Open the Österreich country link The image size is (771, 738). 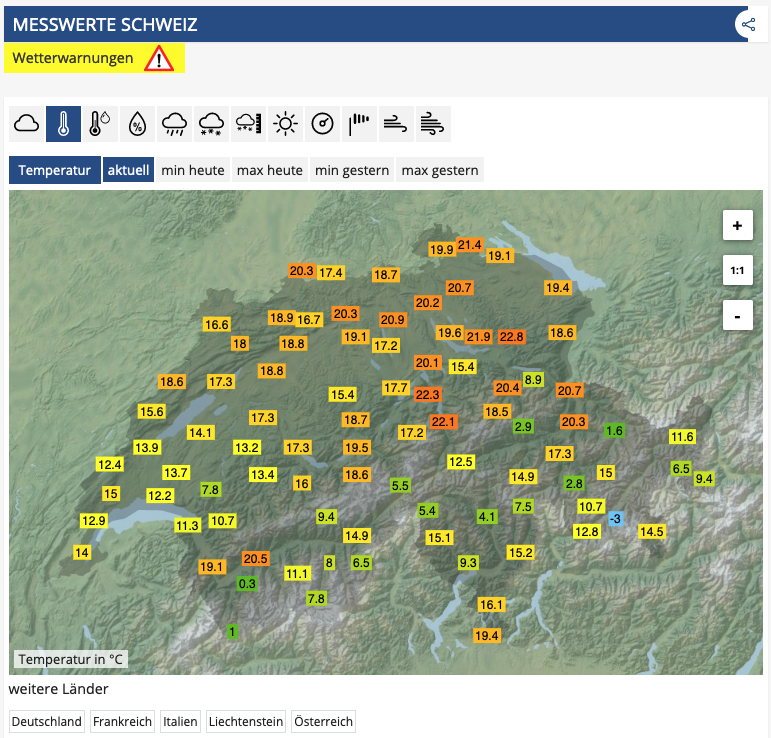(x=323, y=721)
